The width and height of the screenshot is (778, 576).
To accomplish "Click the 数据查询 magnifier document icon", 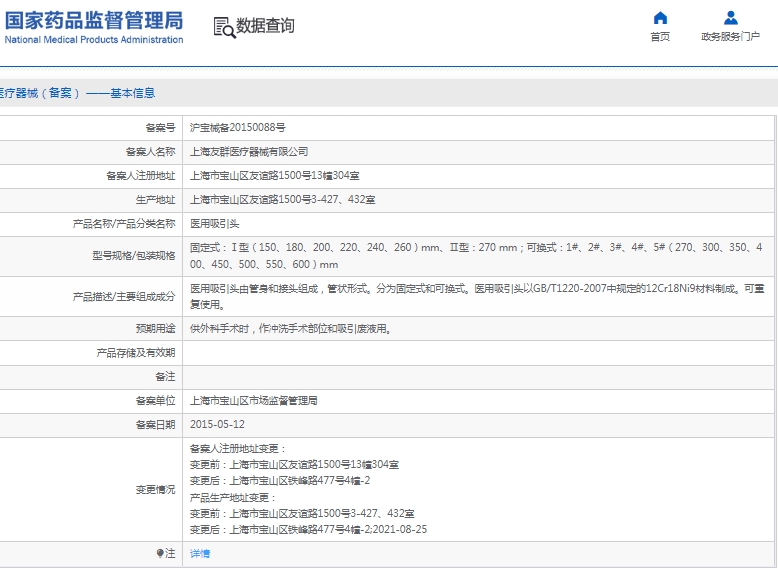I will point(224,27).
